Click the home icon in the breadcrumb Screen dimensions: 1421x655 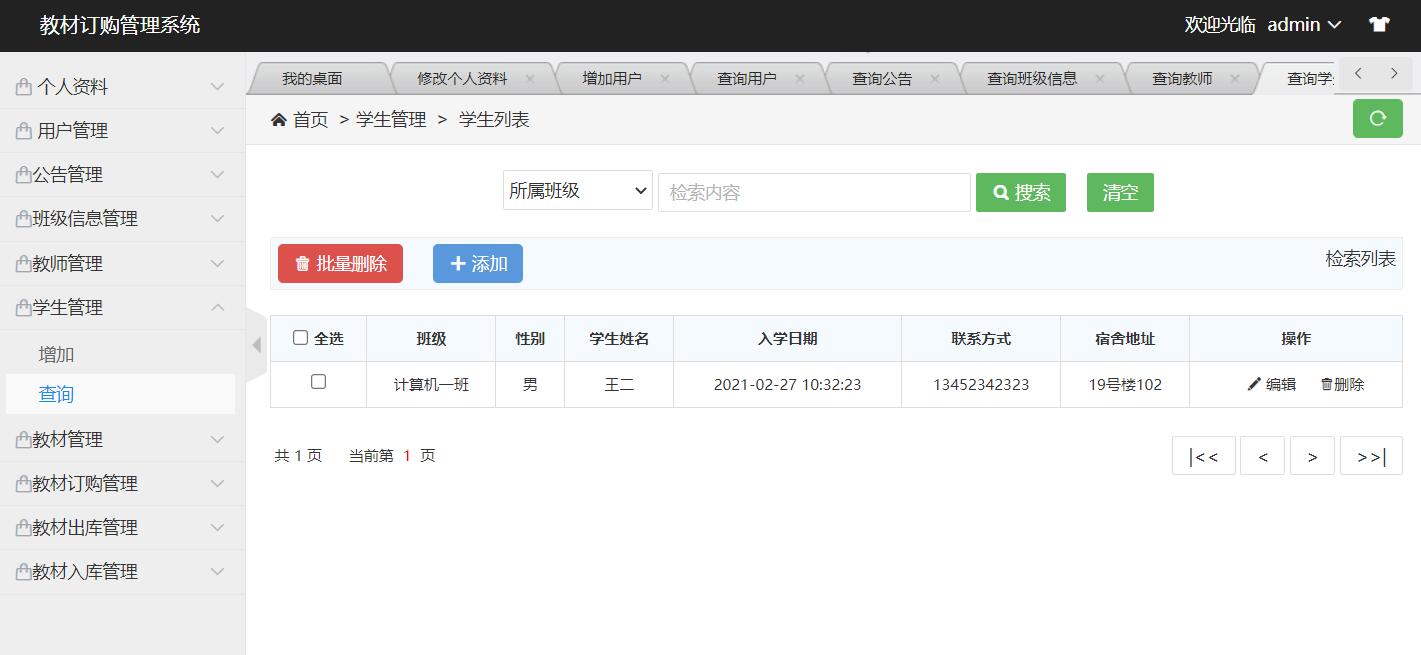click(x=280, y=118)
